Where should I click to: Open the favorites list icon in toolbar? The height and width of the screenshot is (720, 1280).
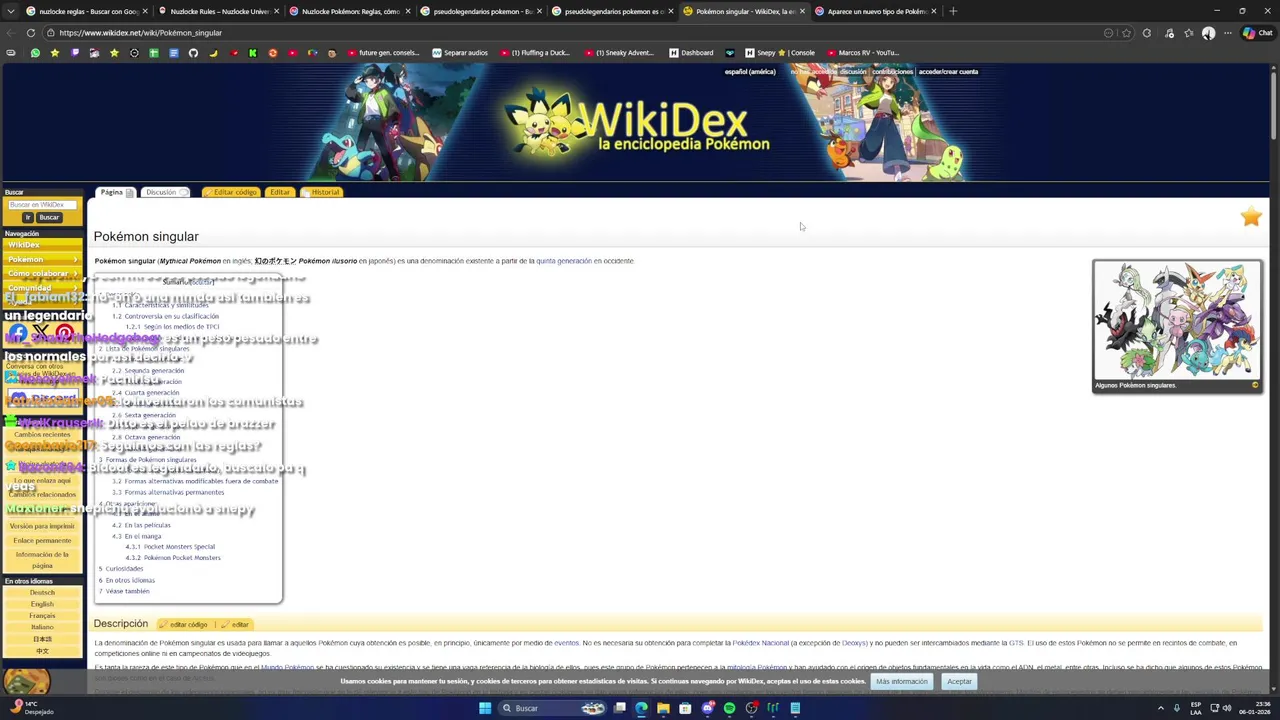pyautogui.click(x=1188, y=33)
